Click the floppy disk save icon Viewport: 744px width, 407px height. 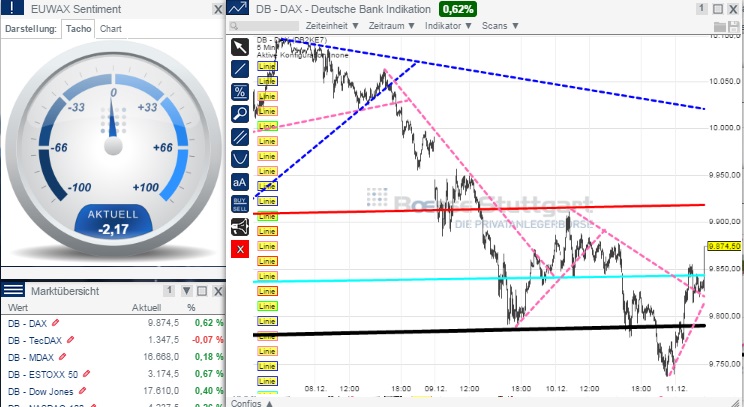734,27
